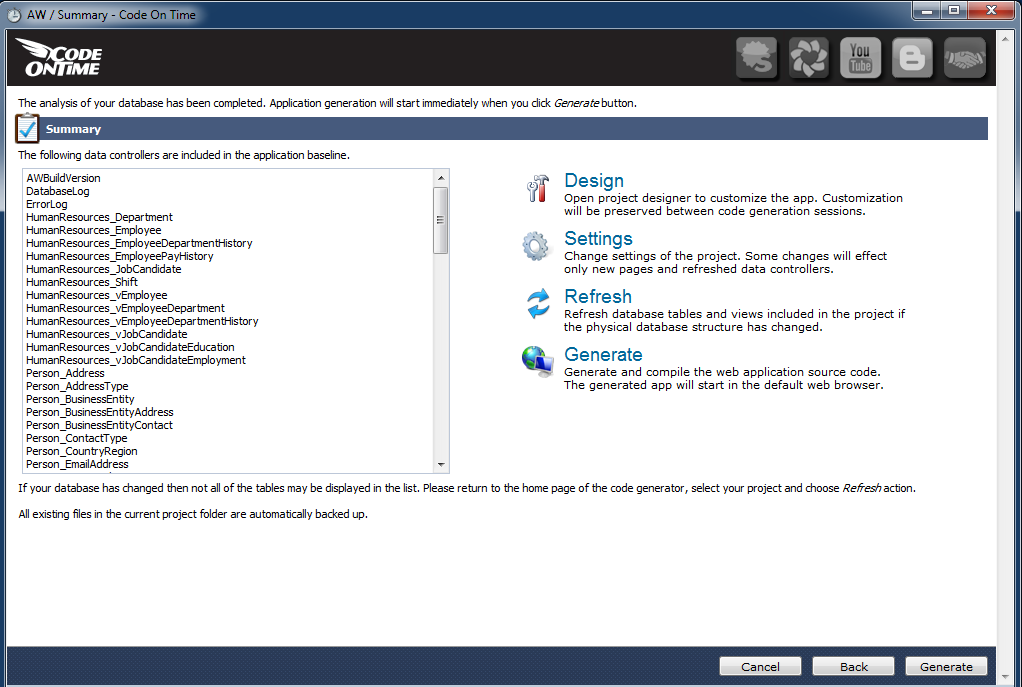Select HumanResources_EmployeePayHistory controller
The height and width of the screenshot is (687, 1022).
click(120, 256)
